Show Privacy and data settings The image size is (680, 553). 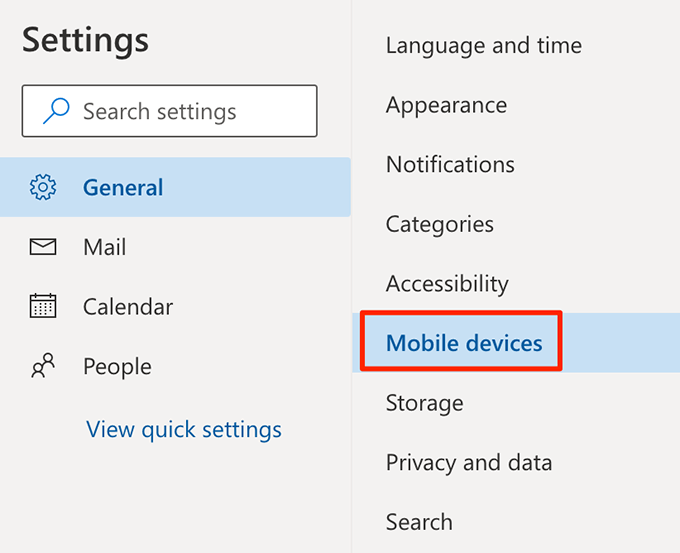[x=468, y=463]
